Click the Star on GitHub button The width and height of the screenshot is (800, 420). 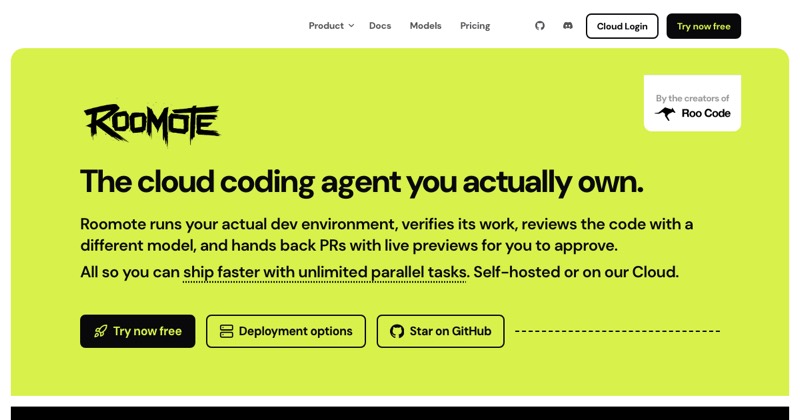point(441,331)
